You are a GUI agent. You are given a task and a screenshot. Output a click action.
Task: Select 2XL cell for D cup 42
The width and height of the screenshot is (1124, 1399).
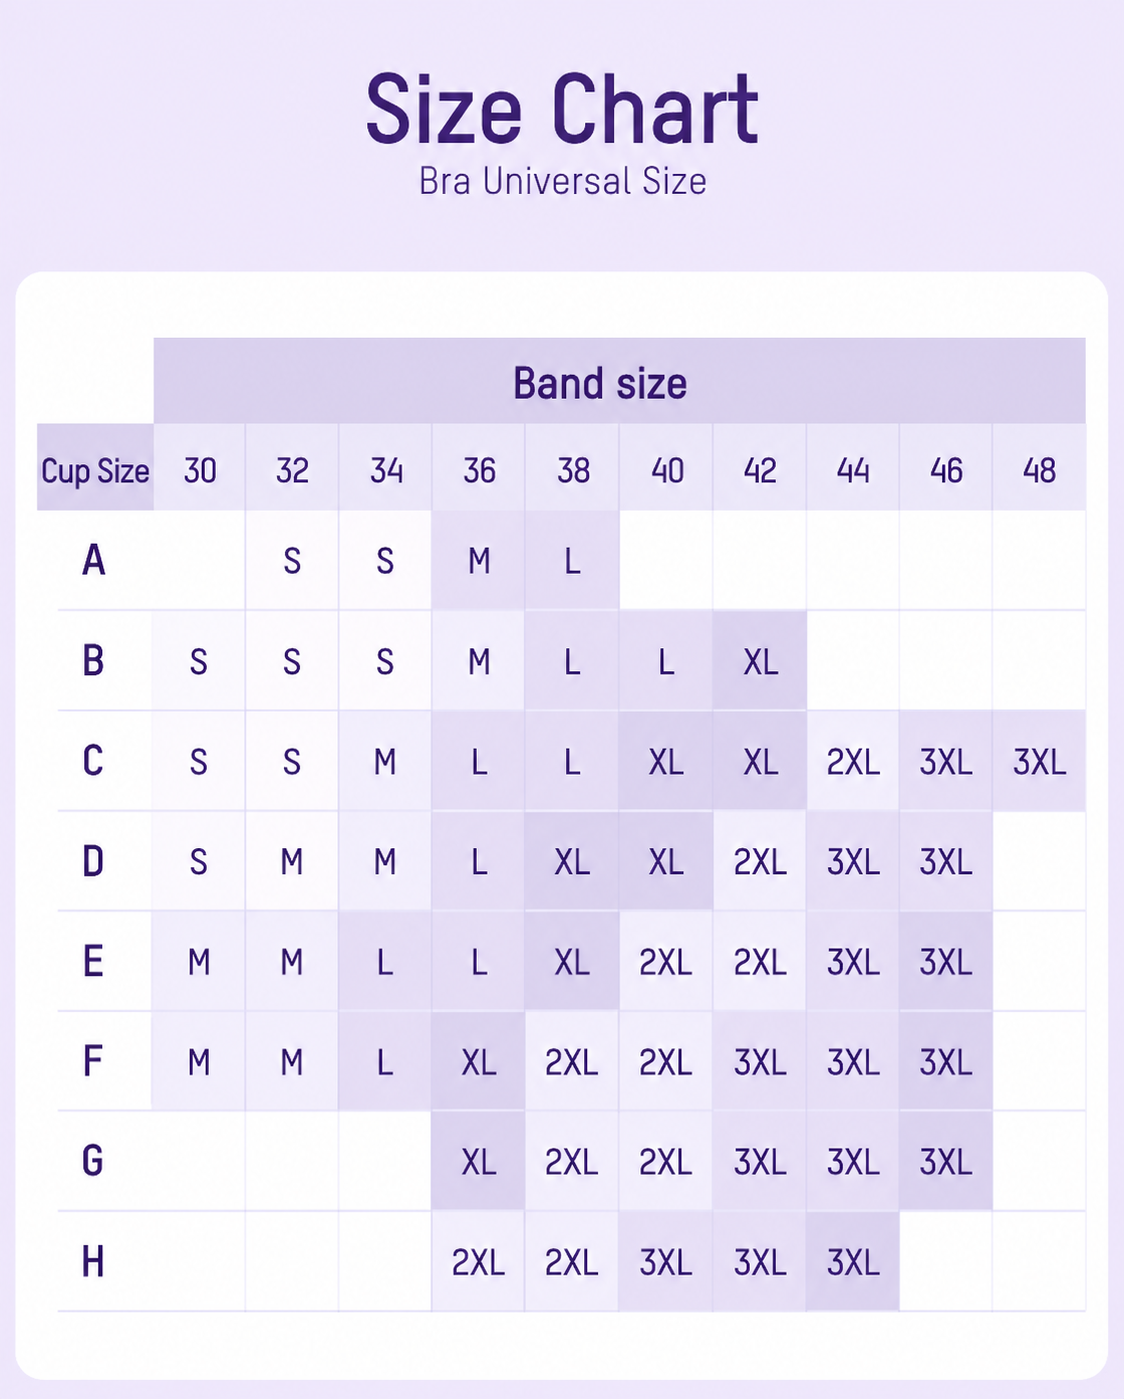tap(759, 861)
